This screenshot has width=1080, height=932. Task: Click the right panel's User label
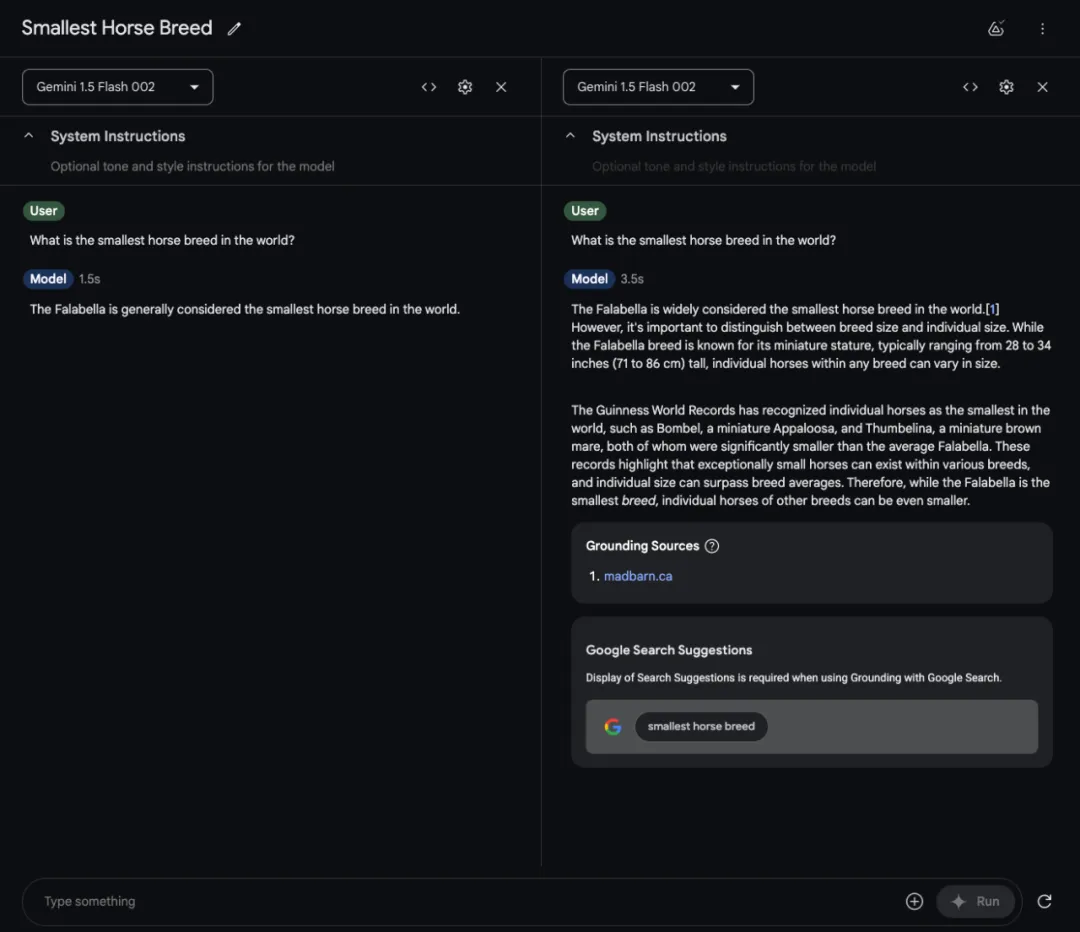click(585, 211)
